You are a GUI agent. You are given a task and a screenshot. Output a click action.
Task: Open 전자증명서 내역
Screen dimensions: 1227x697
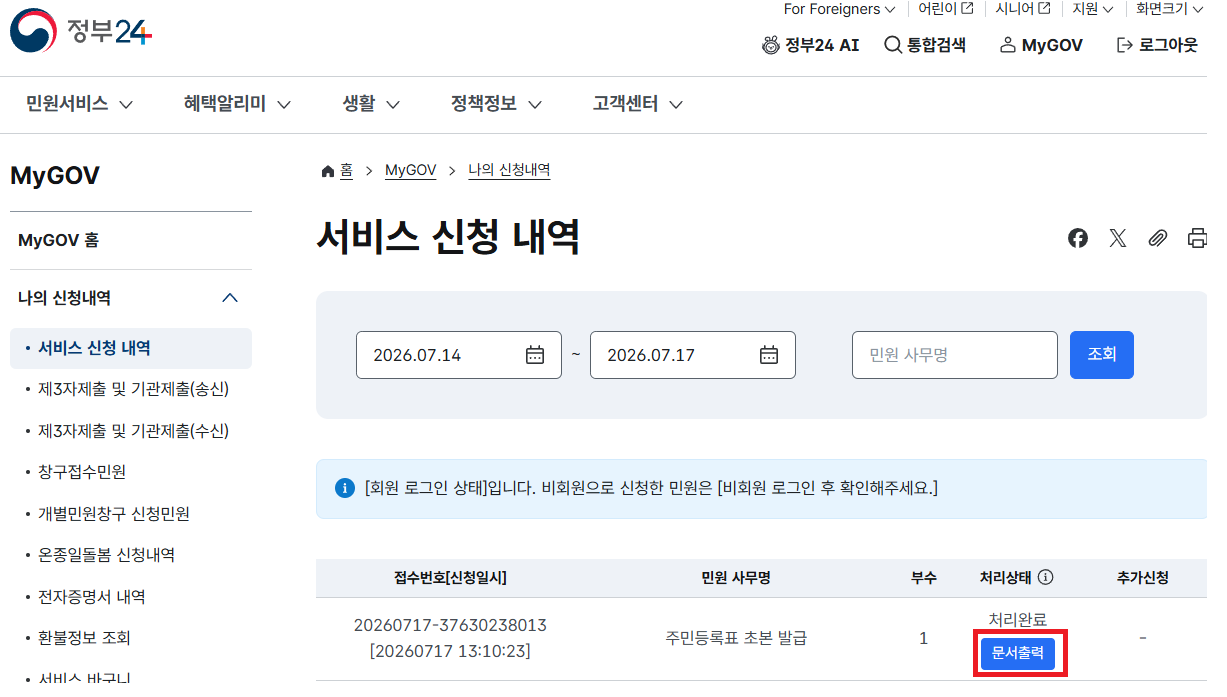(x=92, y=597)
